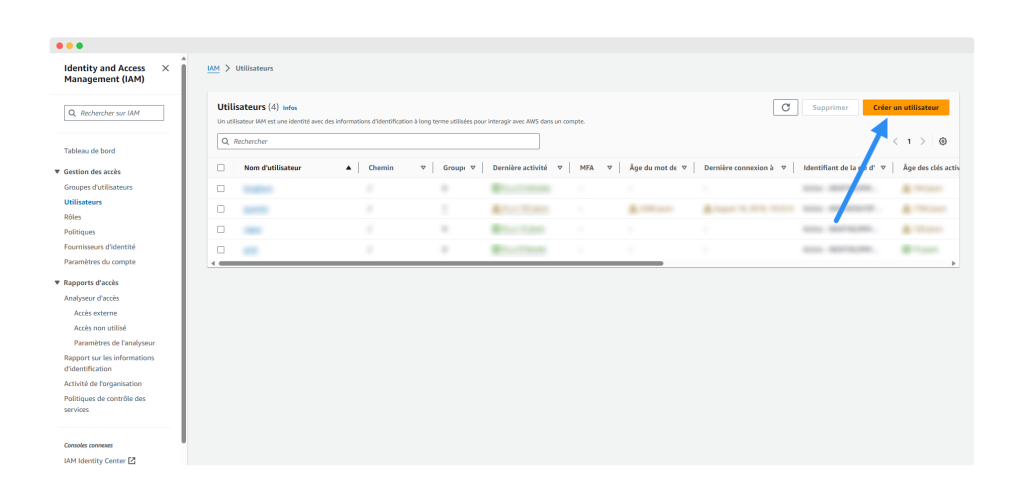Open Politiques in sidebar
The height and width of the screenshot is (503, 1024).
pyautogui.click(x=80, y=232)
